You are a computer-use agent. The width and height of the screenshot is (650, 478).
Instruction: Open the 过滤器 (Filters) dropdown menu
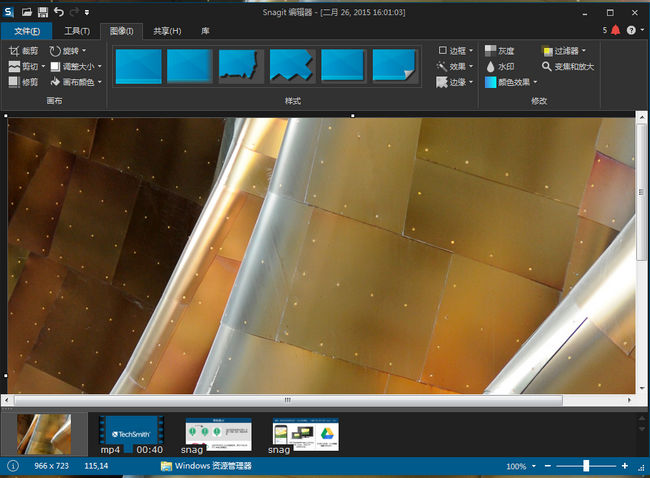566,50
